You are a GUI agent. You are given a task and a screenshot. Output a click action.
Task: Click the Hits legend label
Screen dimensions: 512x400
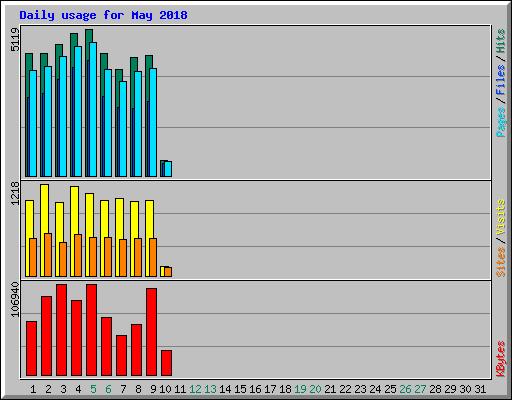501,41
